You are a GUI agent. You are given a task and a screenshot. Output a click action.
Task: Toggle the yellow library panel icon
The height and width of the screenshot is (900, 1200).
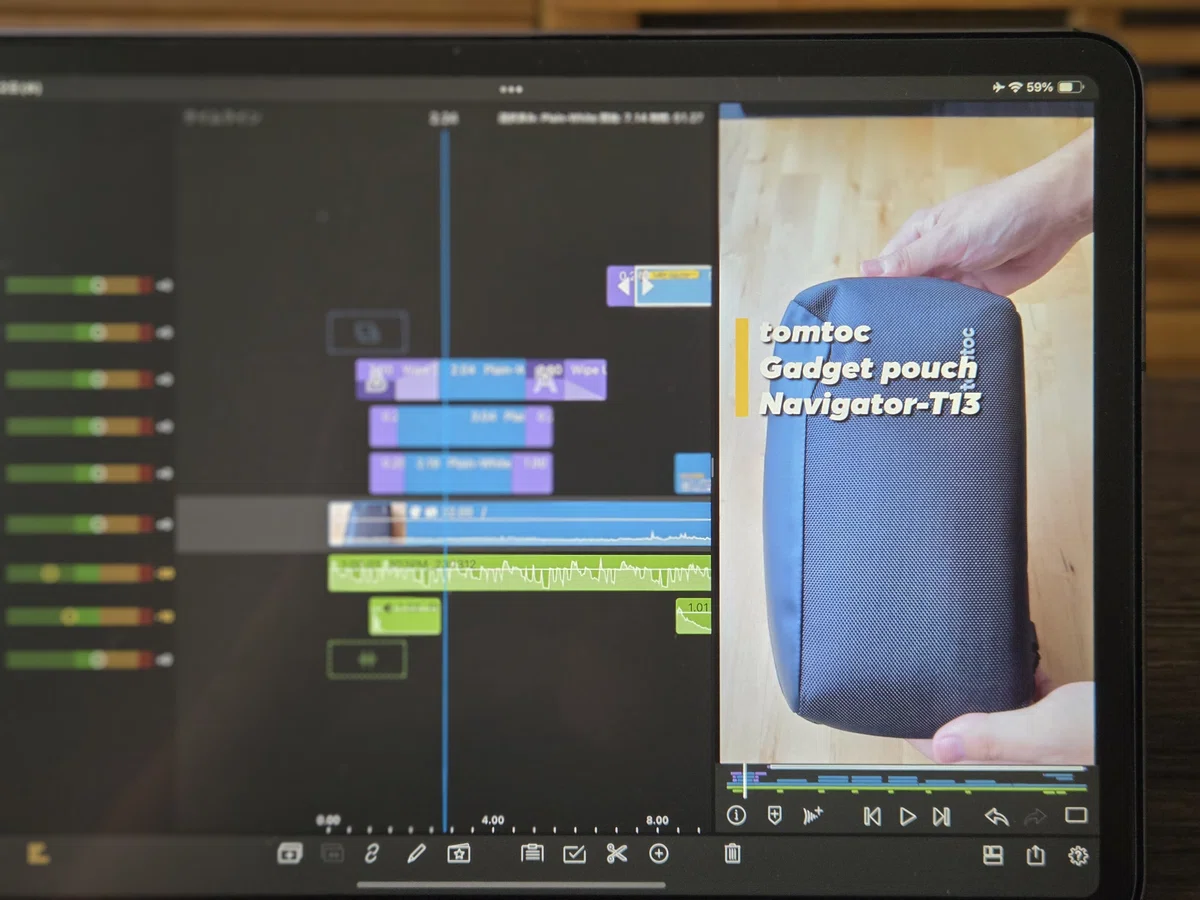coord(39,854)
